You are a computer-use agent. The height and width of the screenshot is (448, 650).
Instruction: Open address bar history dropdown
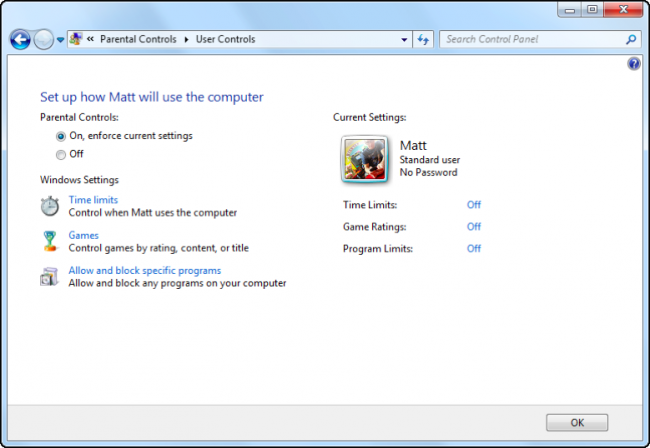coord(404,39)
